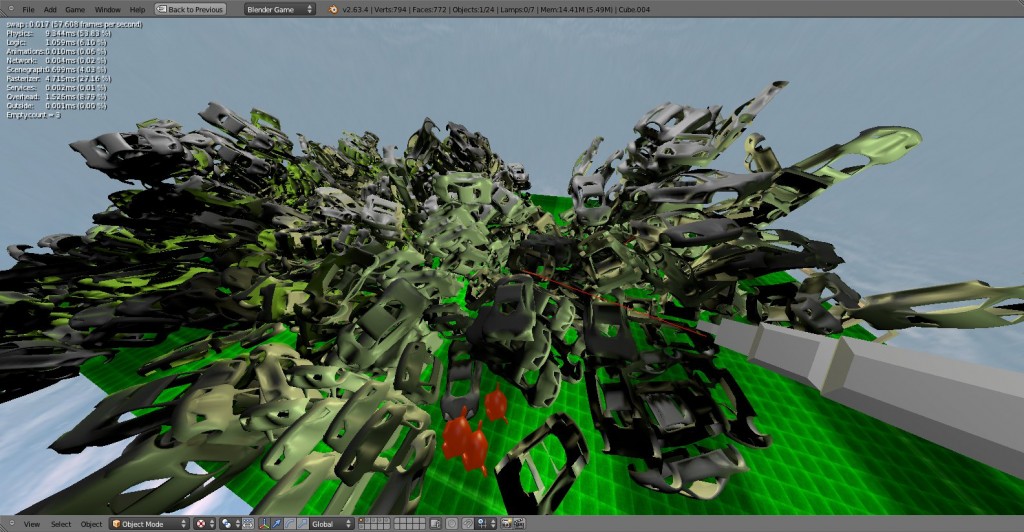Click the 3D view editor type icon

(12, 524)
